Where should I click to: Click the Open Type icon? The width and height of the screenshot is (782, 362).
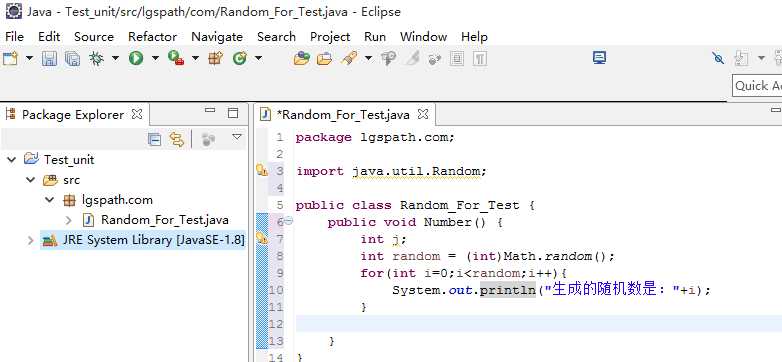[301, 58]
